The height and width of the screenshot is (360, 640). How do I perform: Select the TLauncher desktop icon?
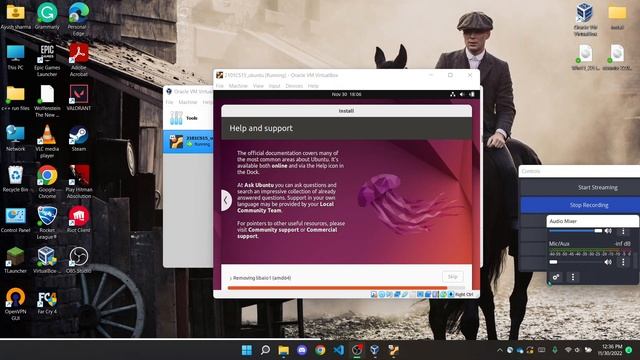(16, 260)
